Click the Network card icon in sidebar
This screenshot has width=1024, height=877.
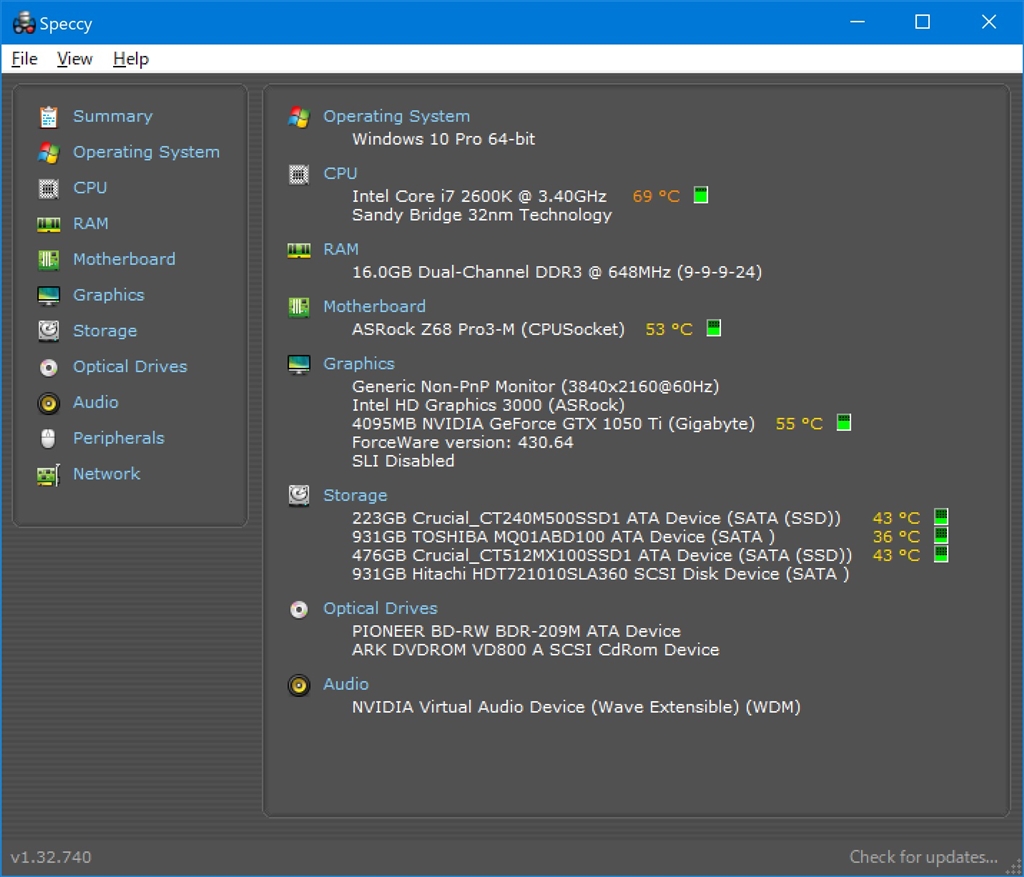click(48, 475)
